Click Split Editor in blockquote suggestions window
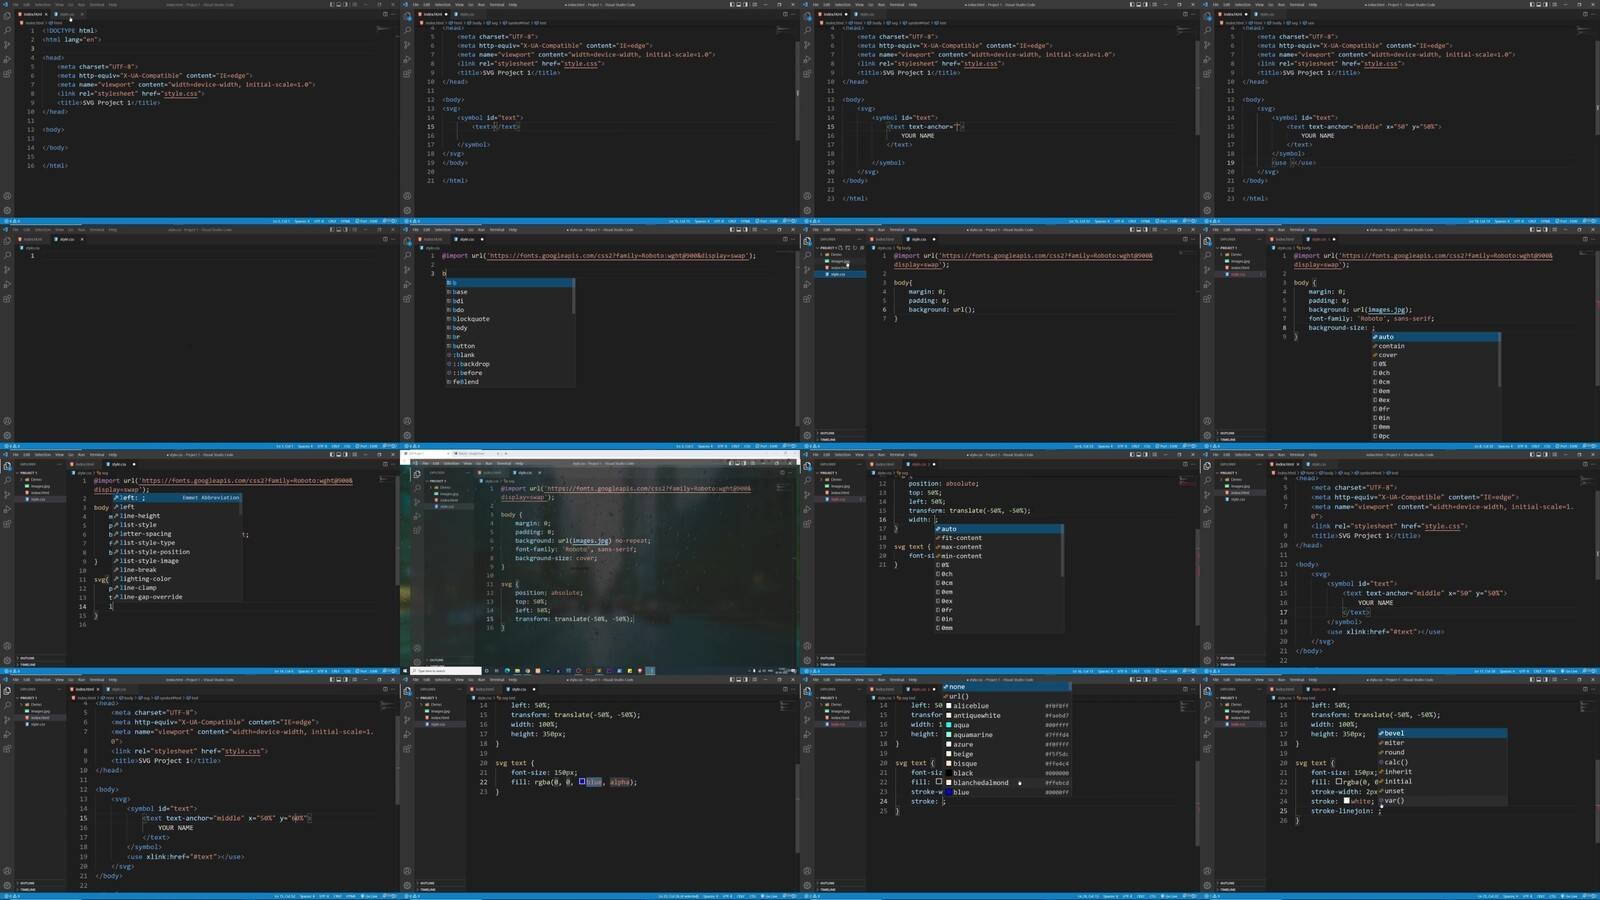1600x900 pixels. tap(785, 239)
